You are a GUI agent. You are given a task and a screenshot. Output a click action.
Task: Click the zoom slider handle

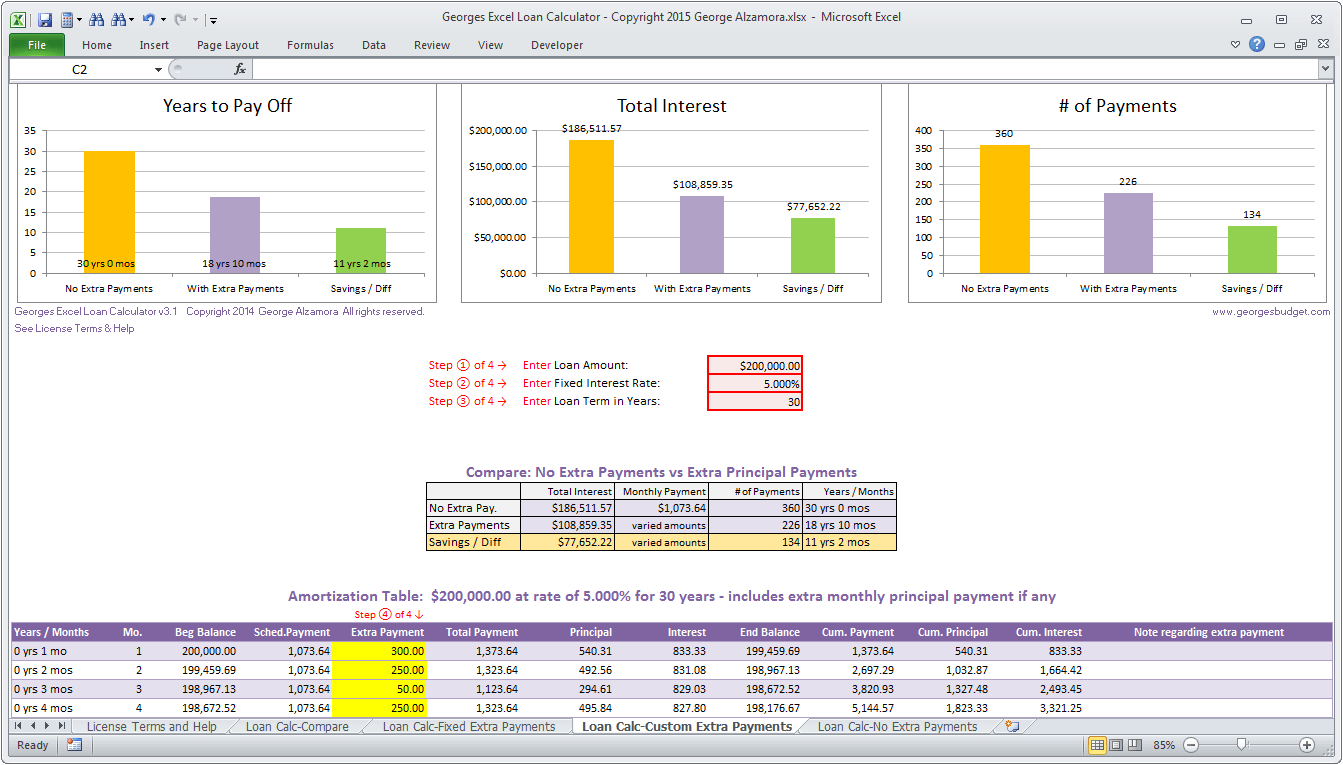tap(1241, 745)
